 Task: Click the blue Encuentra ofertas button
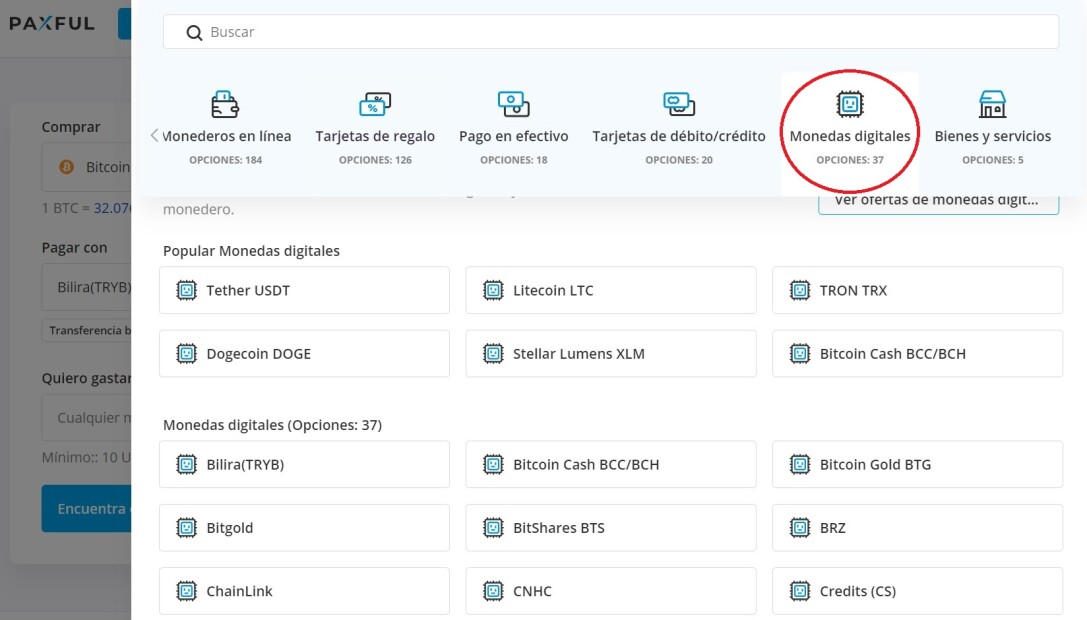tap(86, 508)
